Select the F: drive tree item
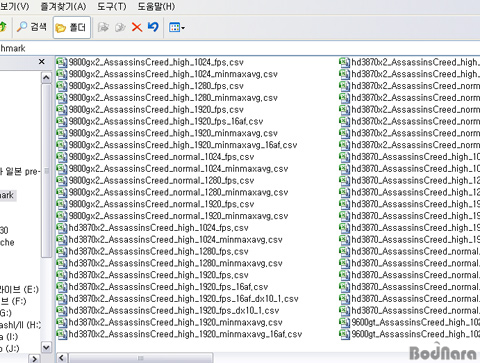The image size is (480, 363). [x=13, y=302]
